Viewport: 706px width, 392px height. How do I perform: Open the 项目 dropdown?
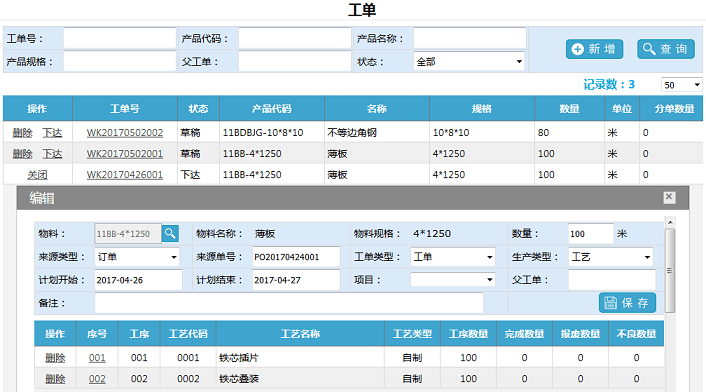(453, 280)
